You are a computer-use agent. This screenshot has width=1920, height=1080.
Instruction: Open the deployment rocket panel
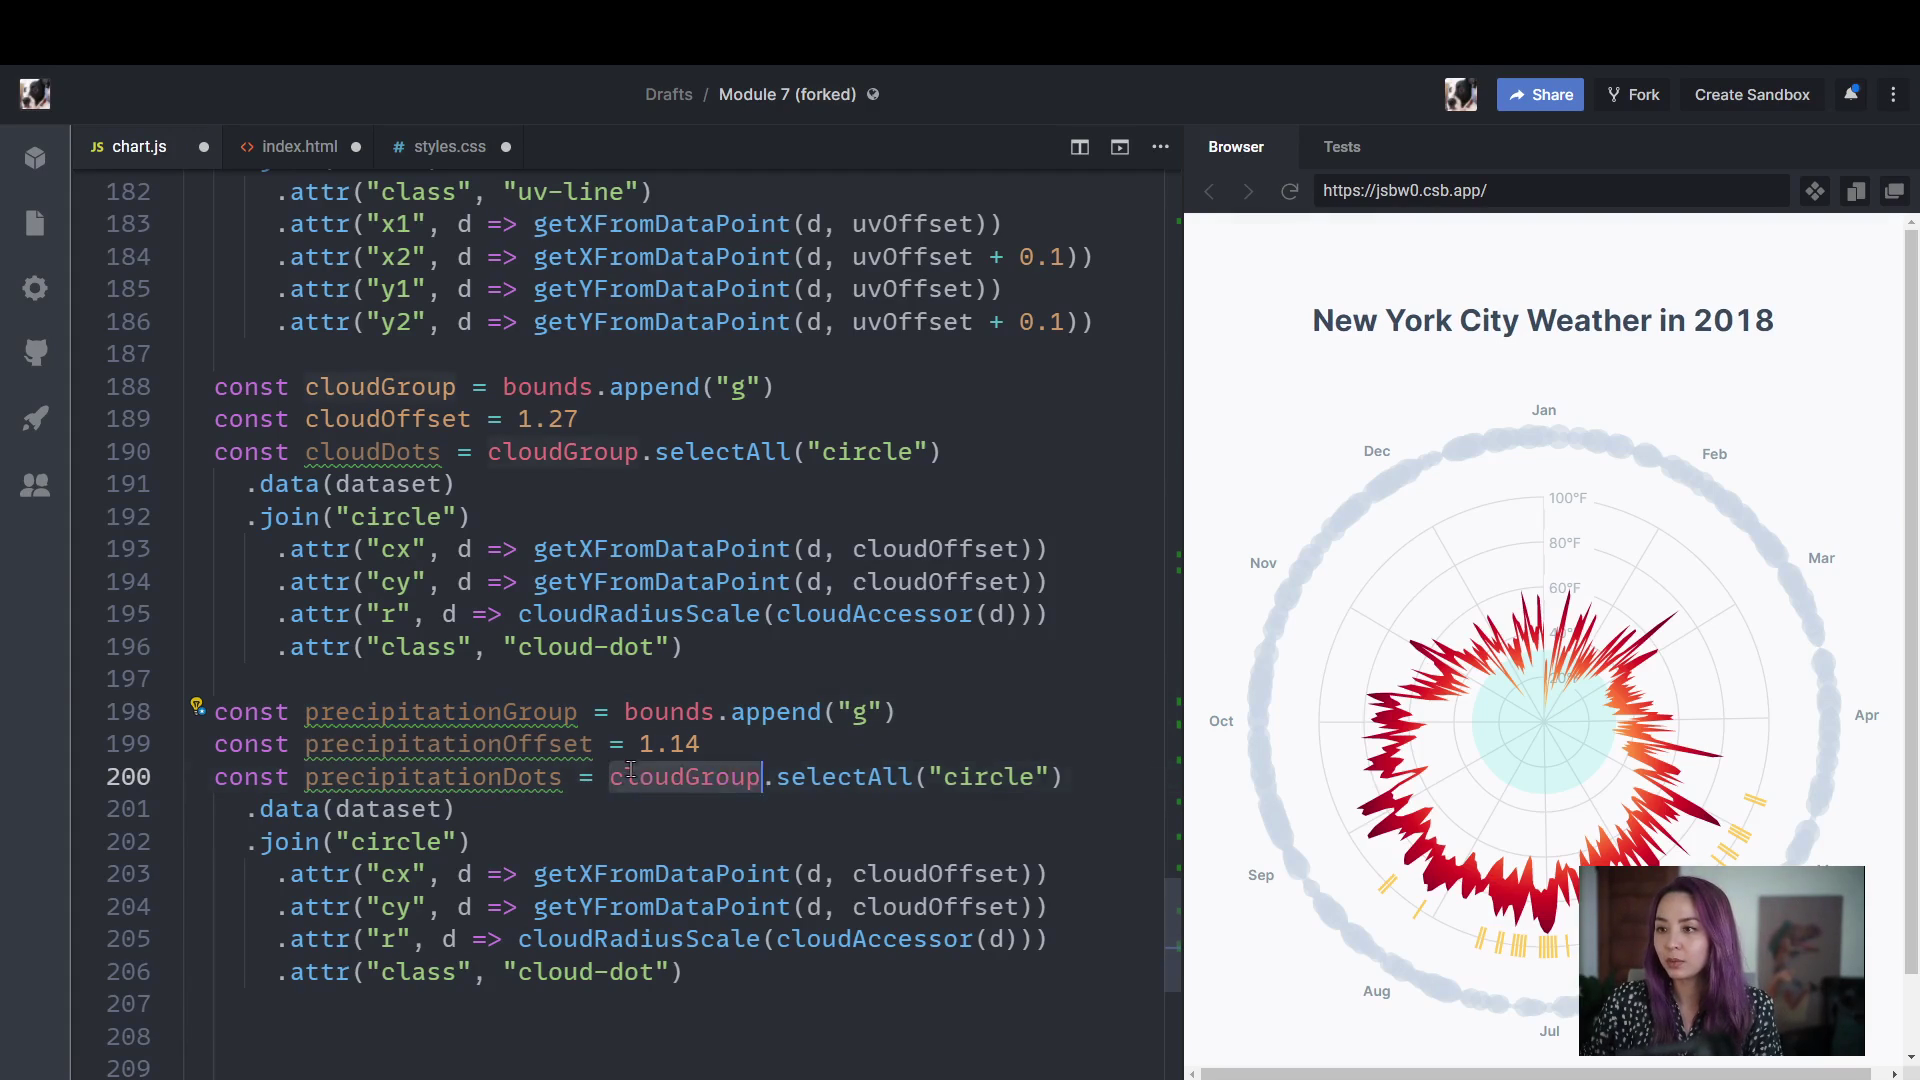click(x=35, y=418)
